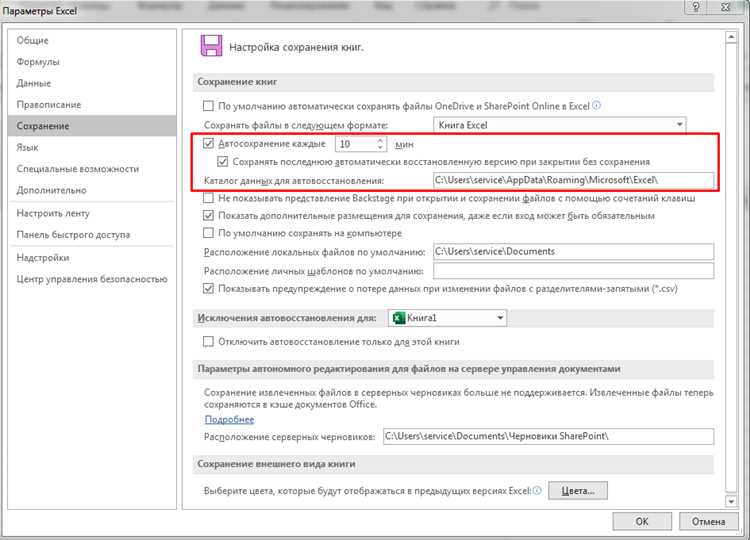Screen dimensions: 750x540
Task: Click the Расположение личных шаблонов input field
Action: pyautogui.click(x=574, y=271)
